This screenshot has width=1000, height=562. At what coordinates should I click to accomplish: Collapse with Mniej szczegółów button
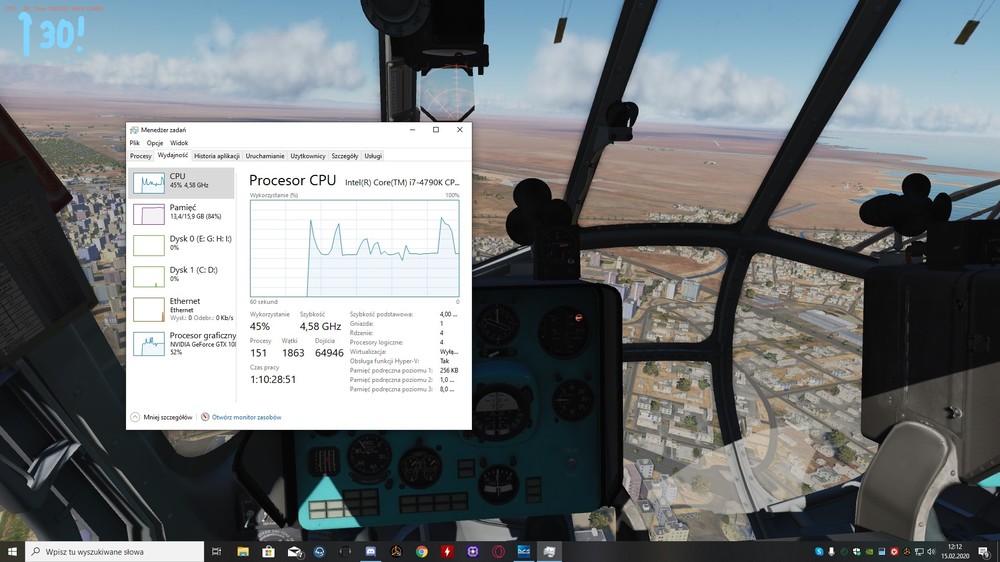click(x=161, y=417)
